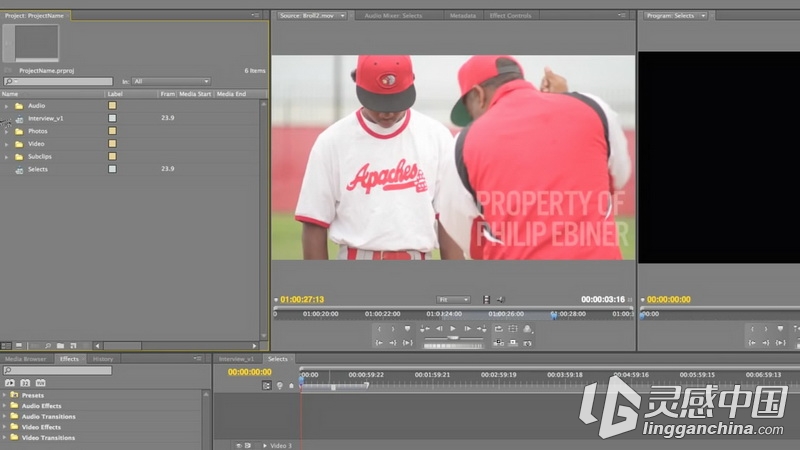Click Project panel horizontal scrollbar thumb
The width and height of the screenshot is (800, 450).
coord(122,346)
